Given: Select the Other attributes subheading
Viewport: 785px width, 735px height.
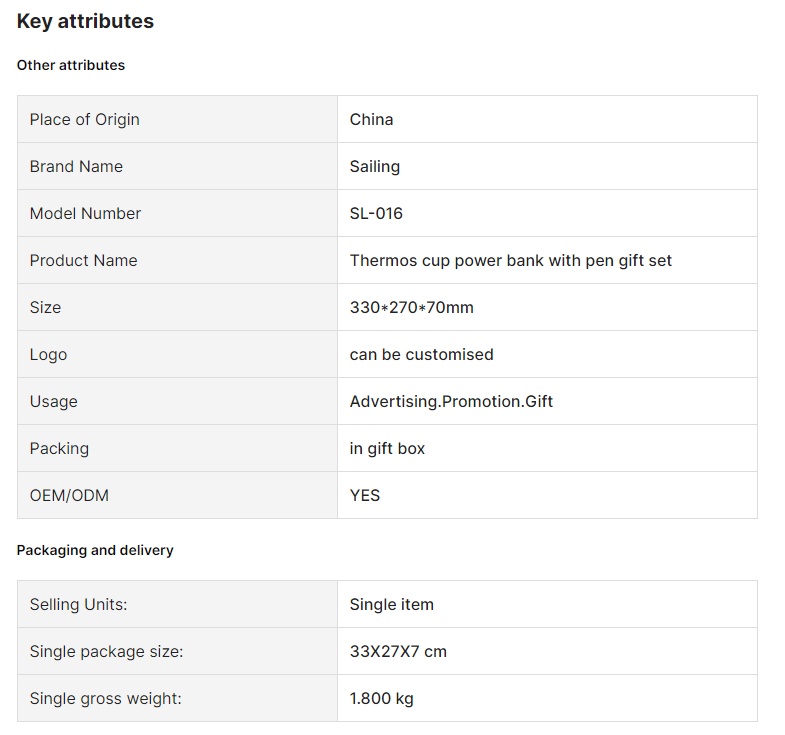Looking at the screenshot, I should 71,65.
